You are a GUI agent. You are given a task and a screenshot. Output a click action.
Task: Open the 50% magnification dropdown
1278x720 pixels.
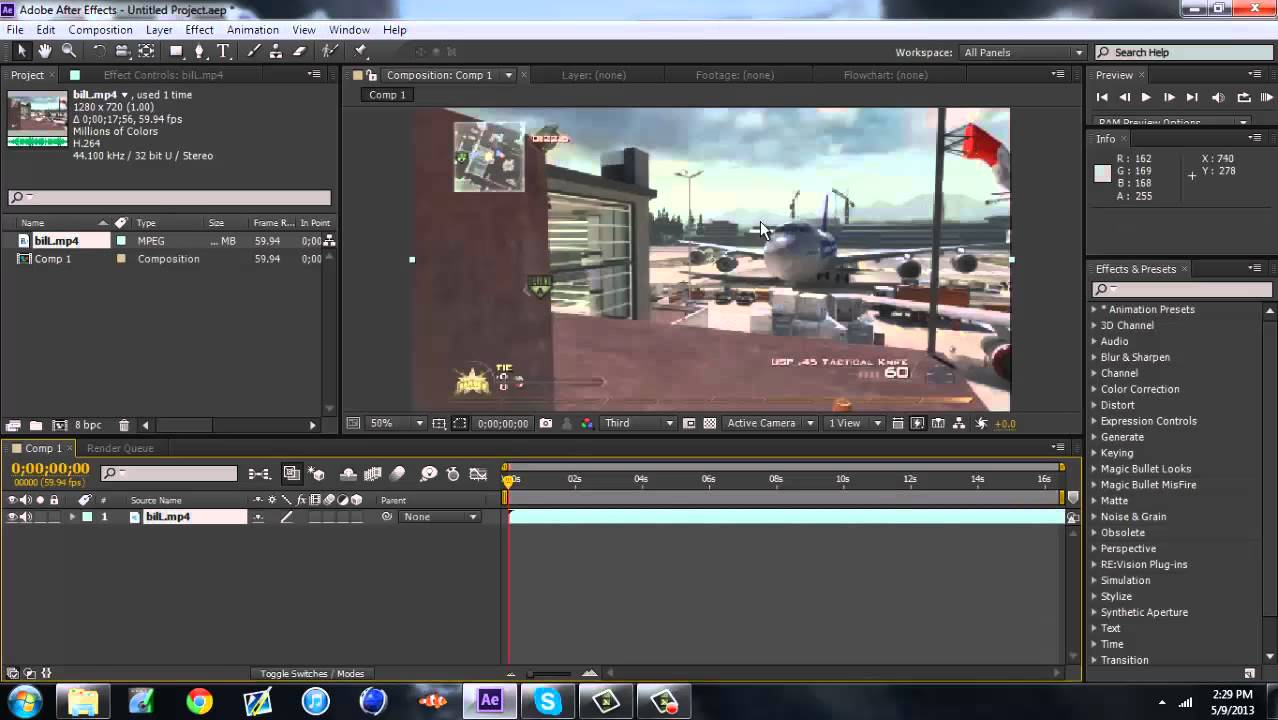pyautogui.click(x=397, y=423)
